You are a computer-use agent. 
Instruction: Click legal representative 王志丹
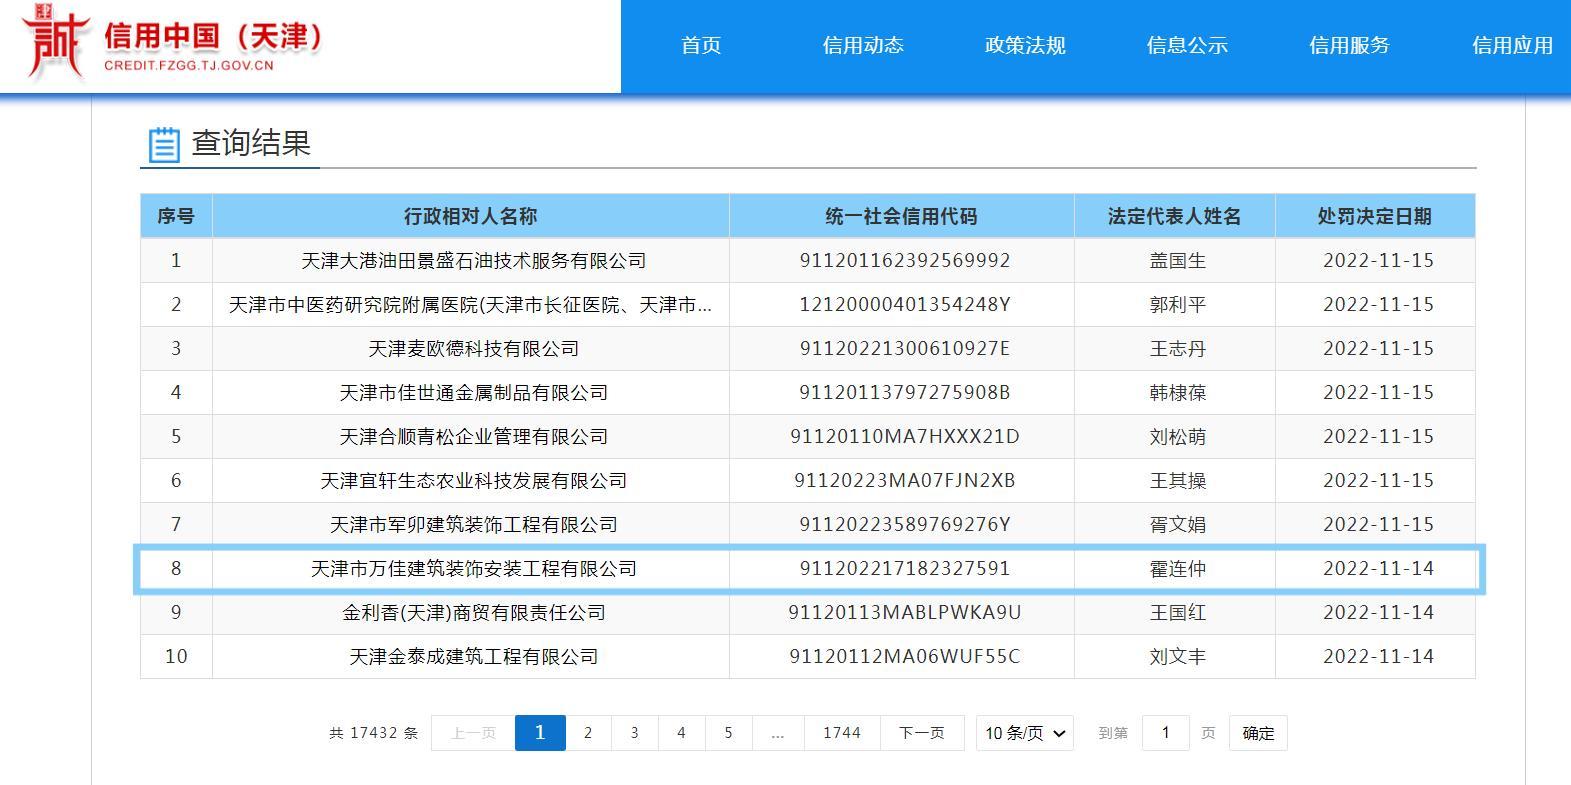click(1178, 349)
